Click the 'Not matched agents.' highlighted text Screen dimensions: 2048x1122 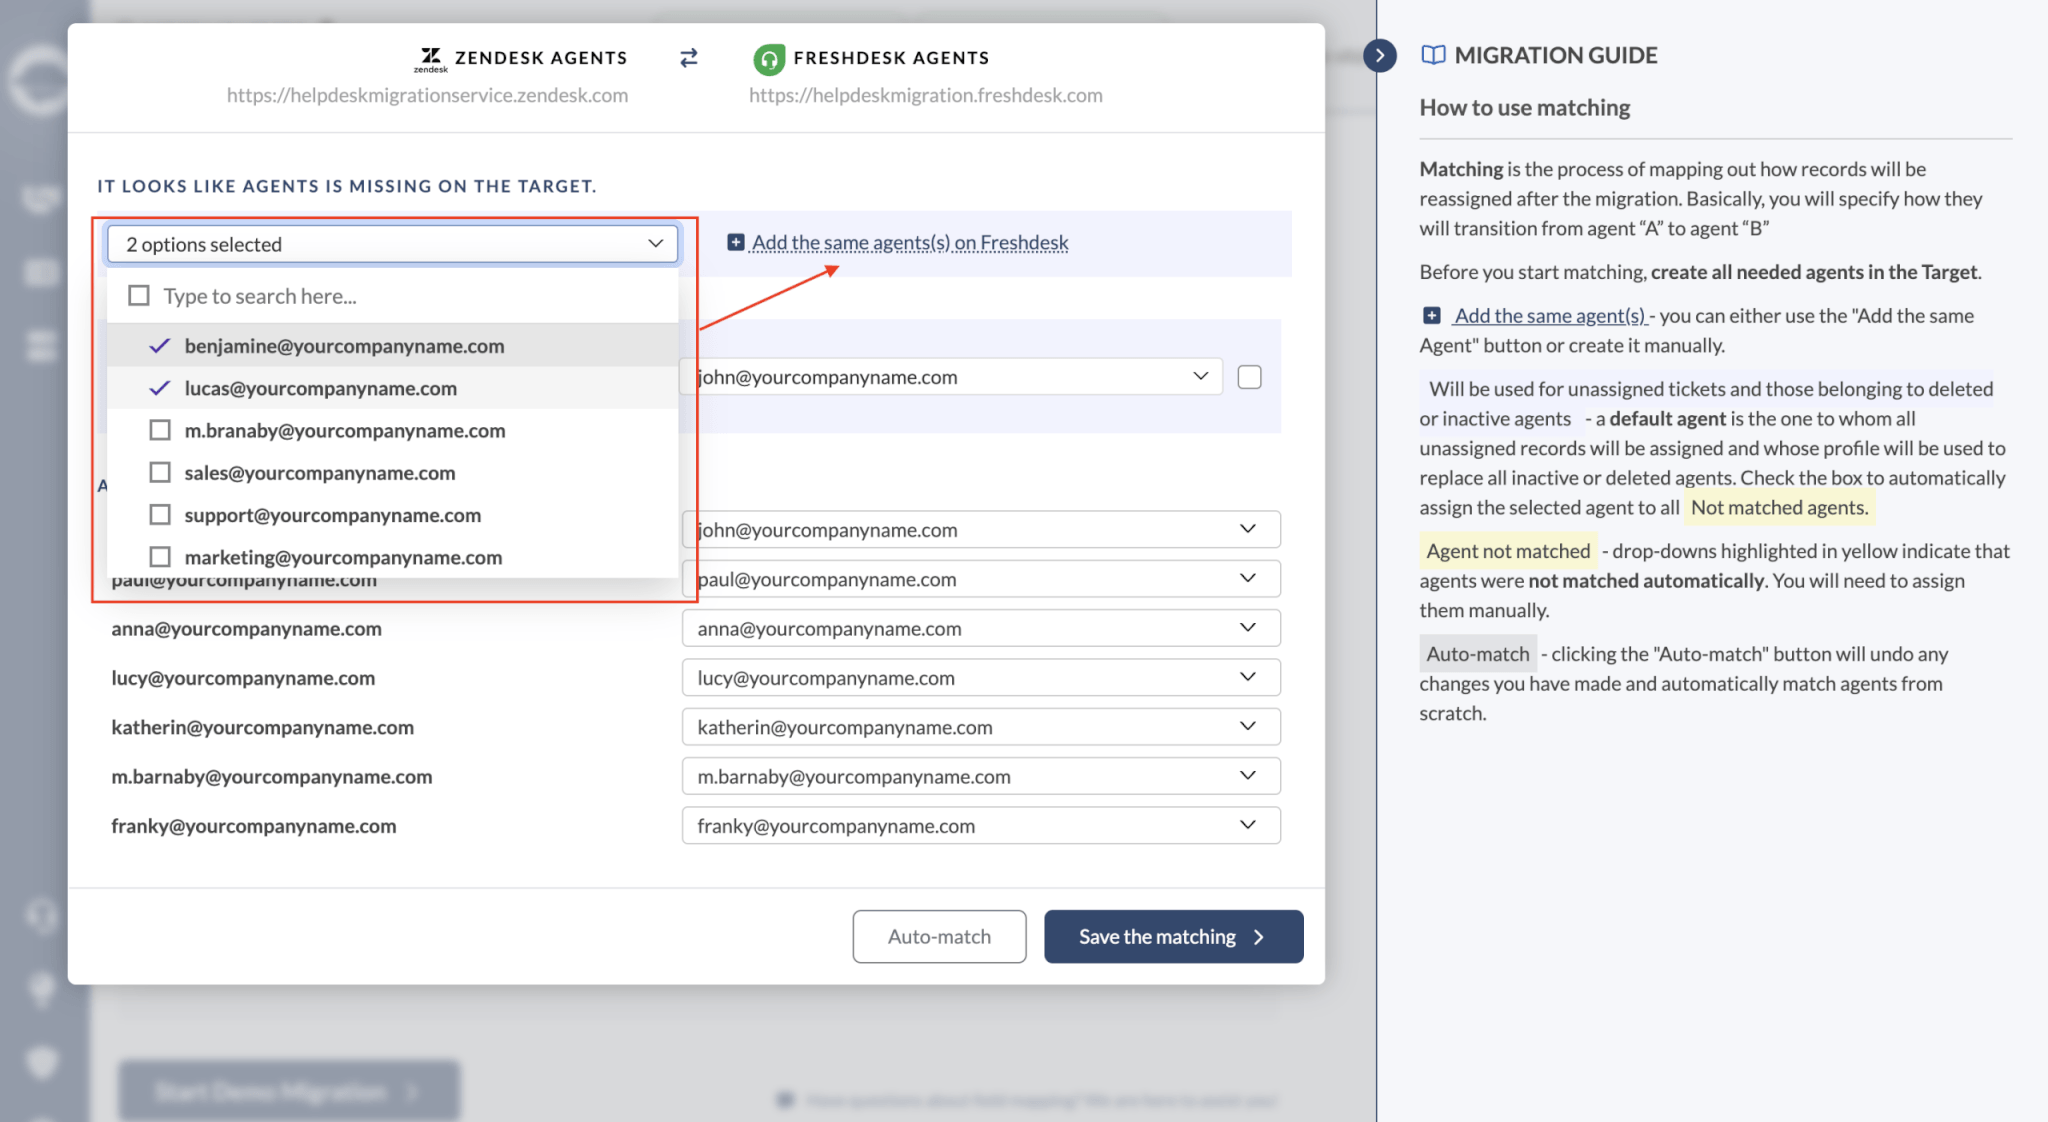click(x=1779, y=507)
